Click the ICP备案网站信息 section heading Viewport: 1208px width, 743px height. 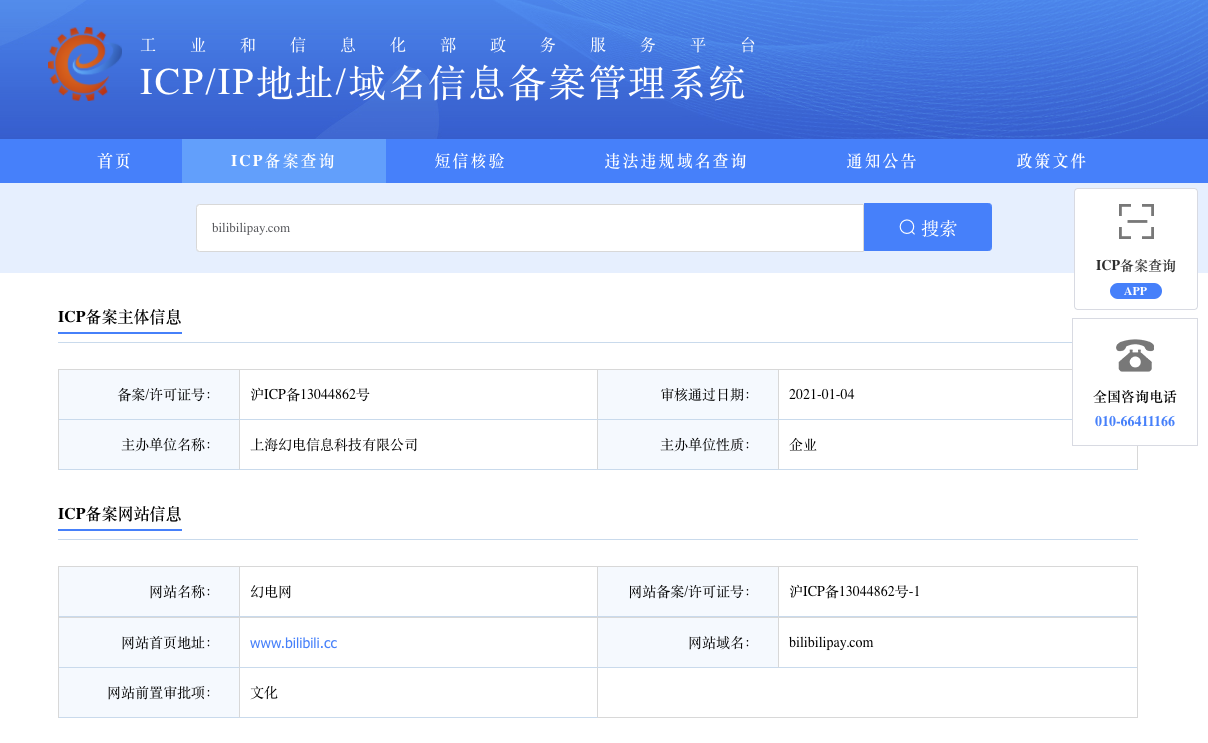coord(120,514)
